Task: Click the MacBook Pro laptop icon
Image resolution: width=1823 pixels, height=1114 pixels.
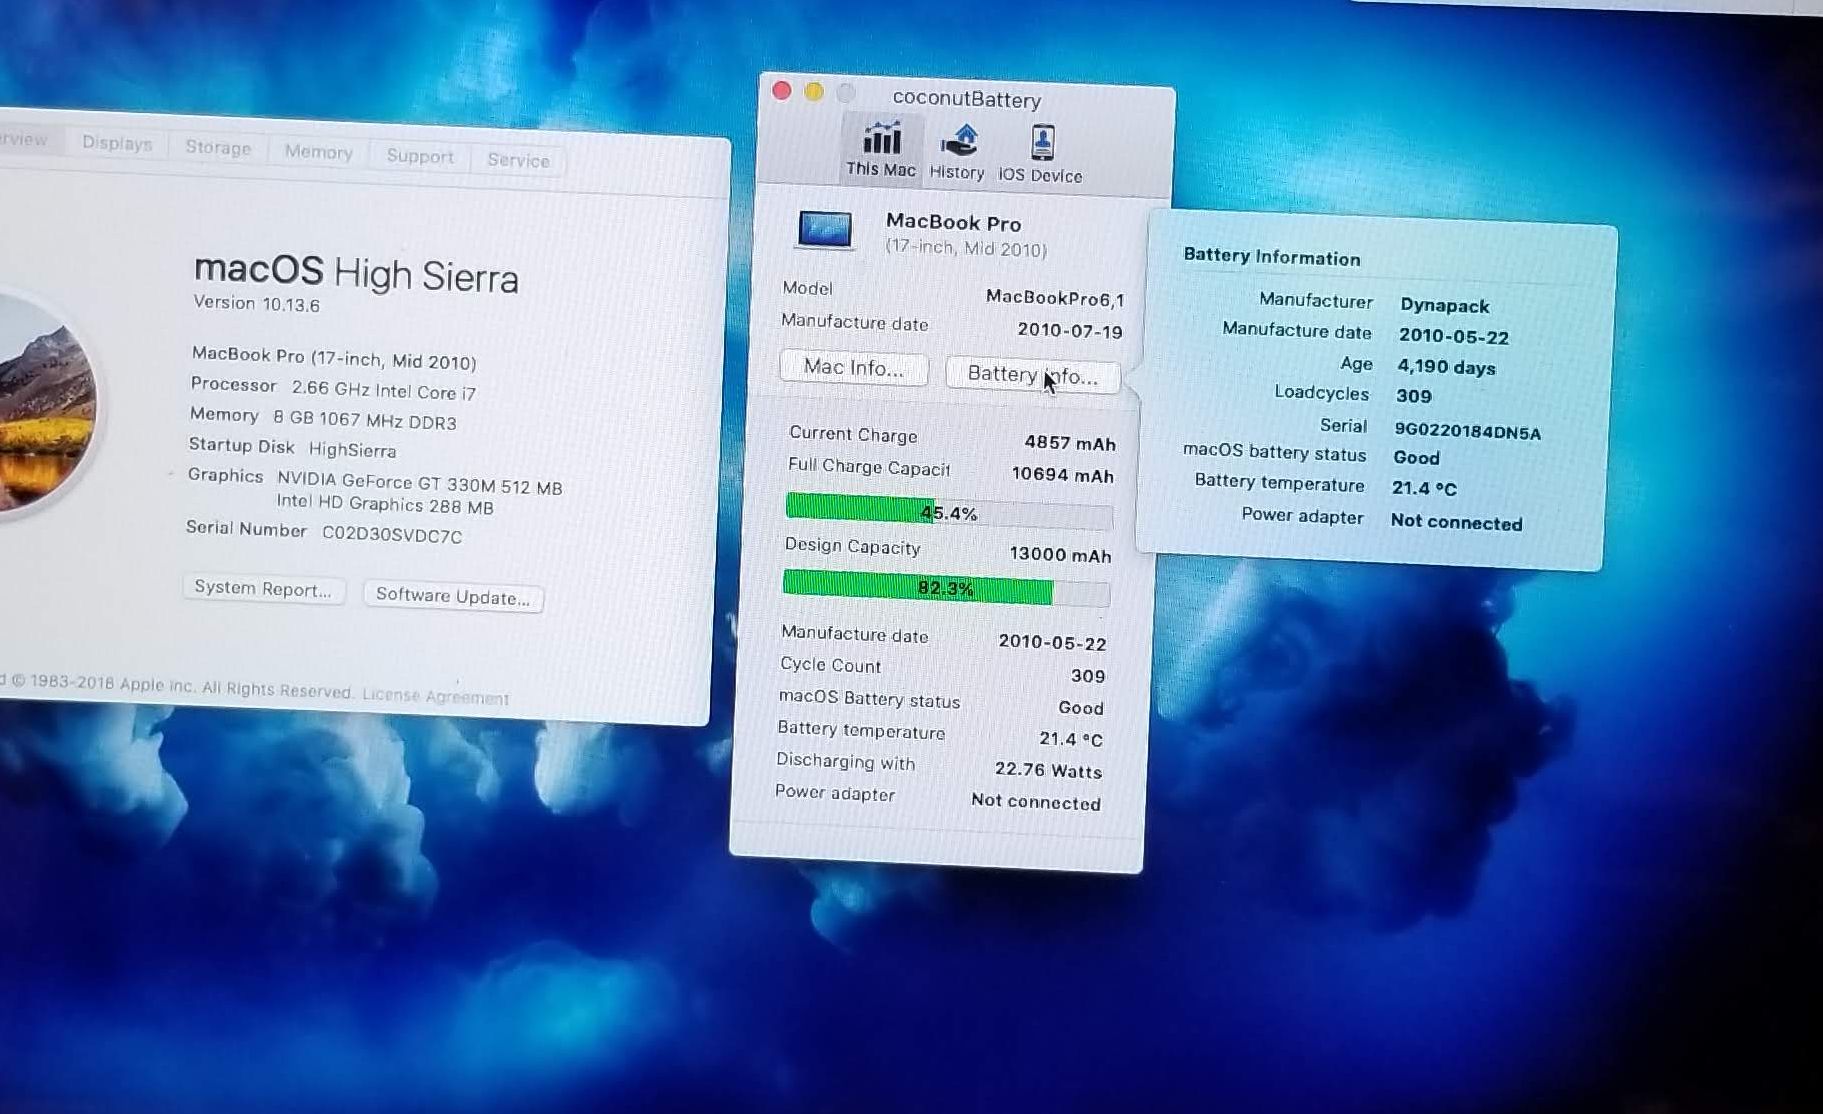Action: coord(825,231)
